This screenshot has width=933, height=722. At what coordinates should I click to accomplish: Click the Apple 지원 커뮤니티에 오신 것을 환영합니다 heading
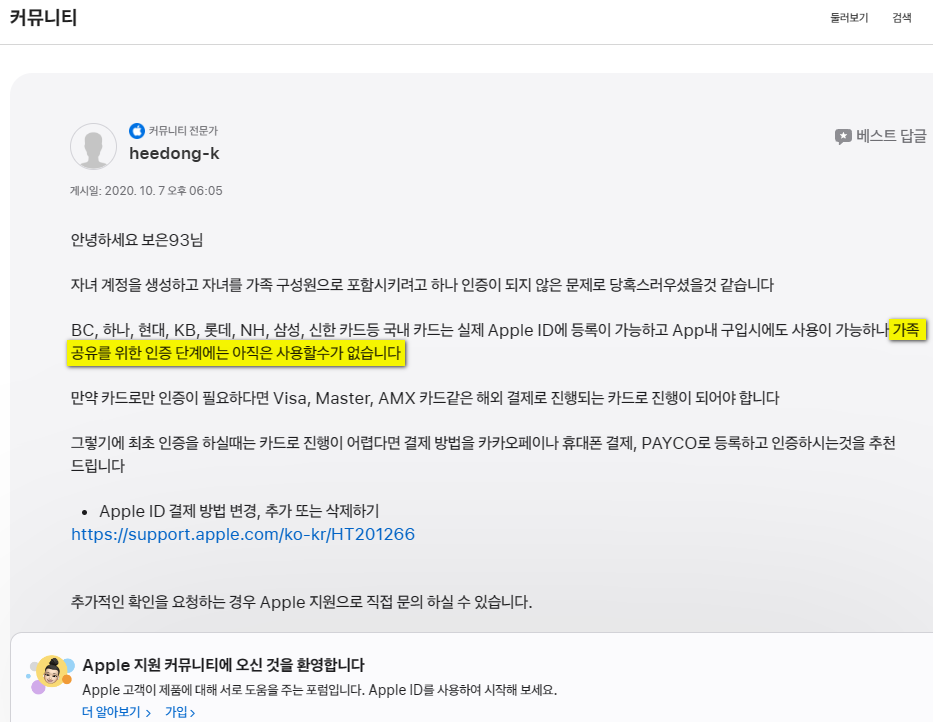click(x=223, y=665)
